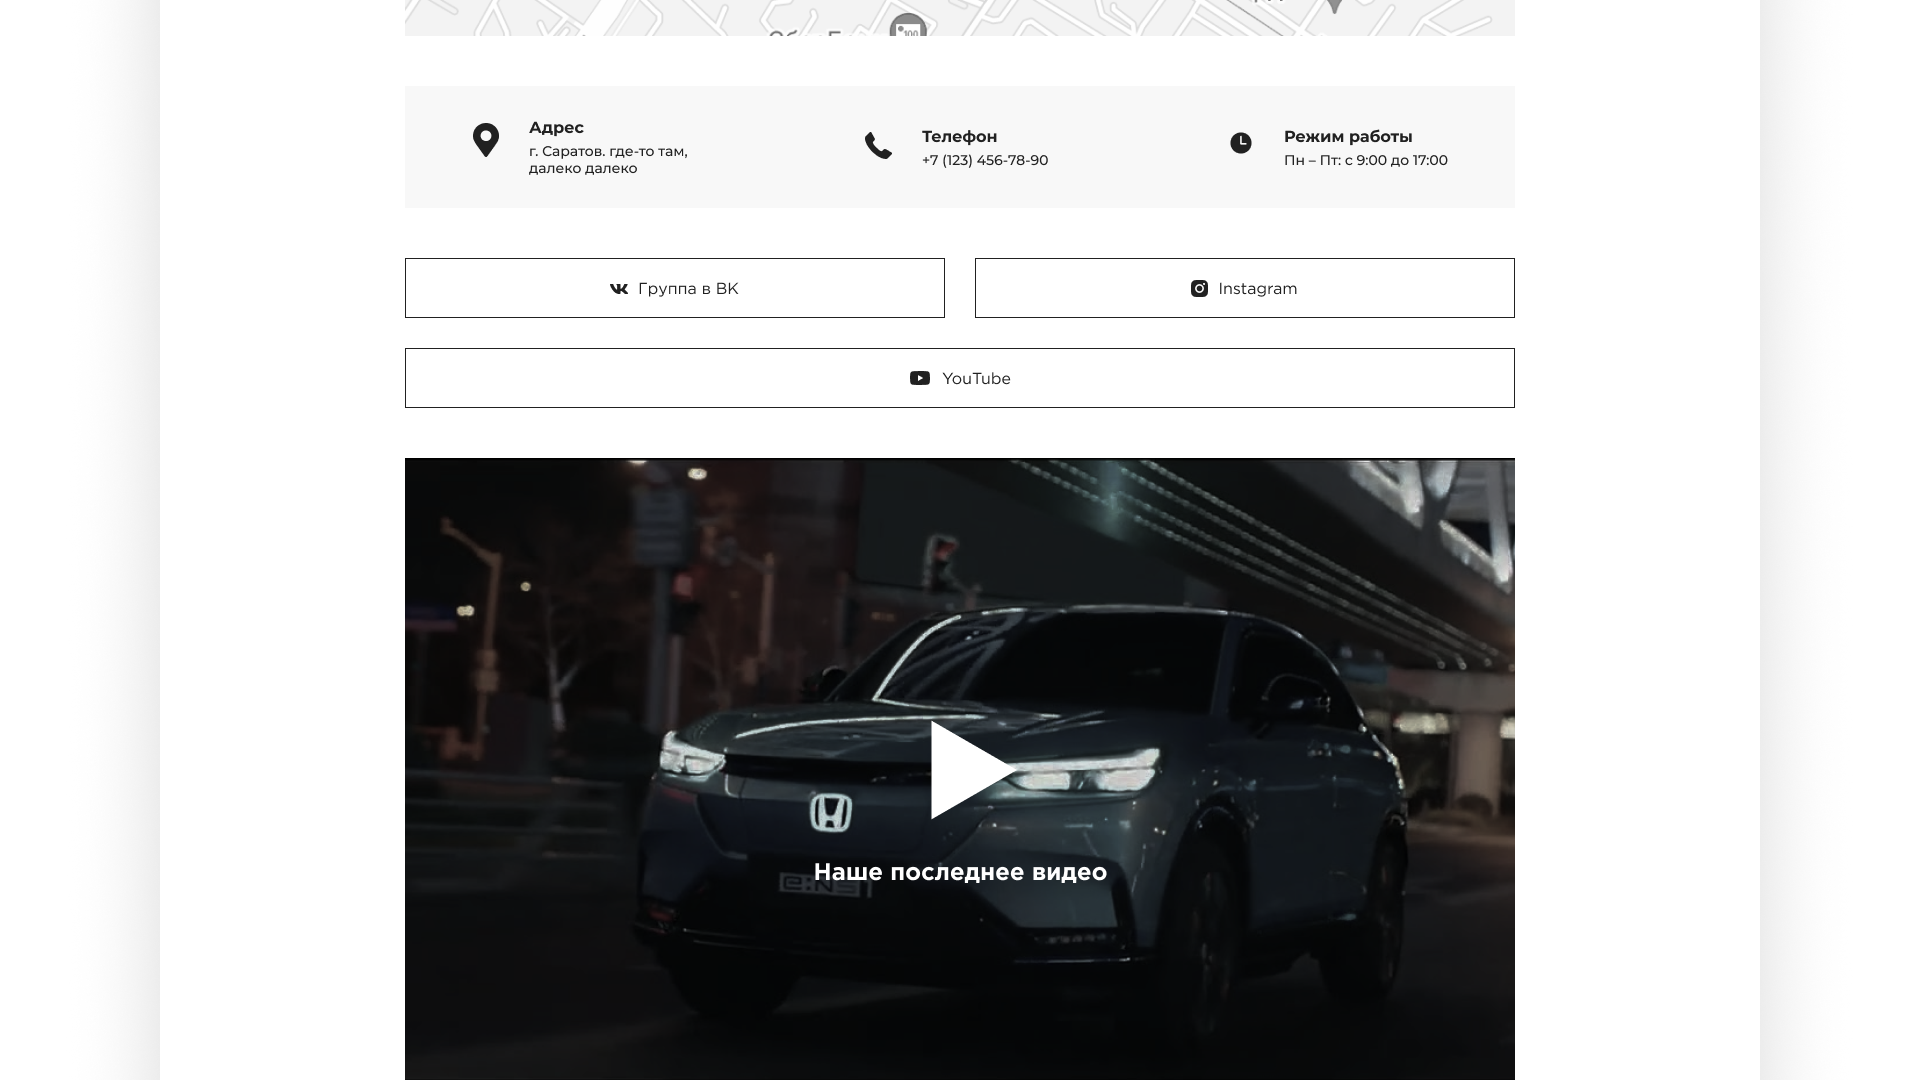1920x1080 pixels.
Task: Click the phone handset icon
Action: tap(878, 146)
